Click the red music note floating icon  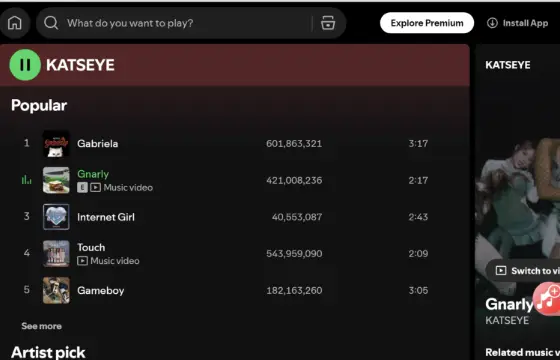[x=547, y=299]
